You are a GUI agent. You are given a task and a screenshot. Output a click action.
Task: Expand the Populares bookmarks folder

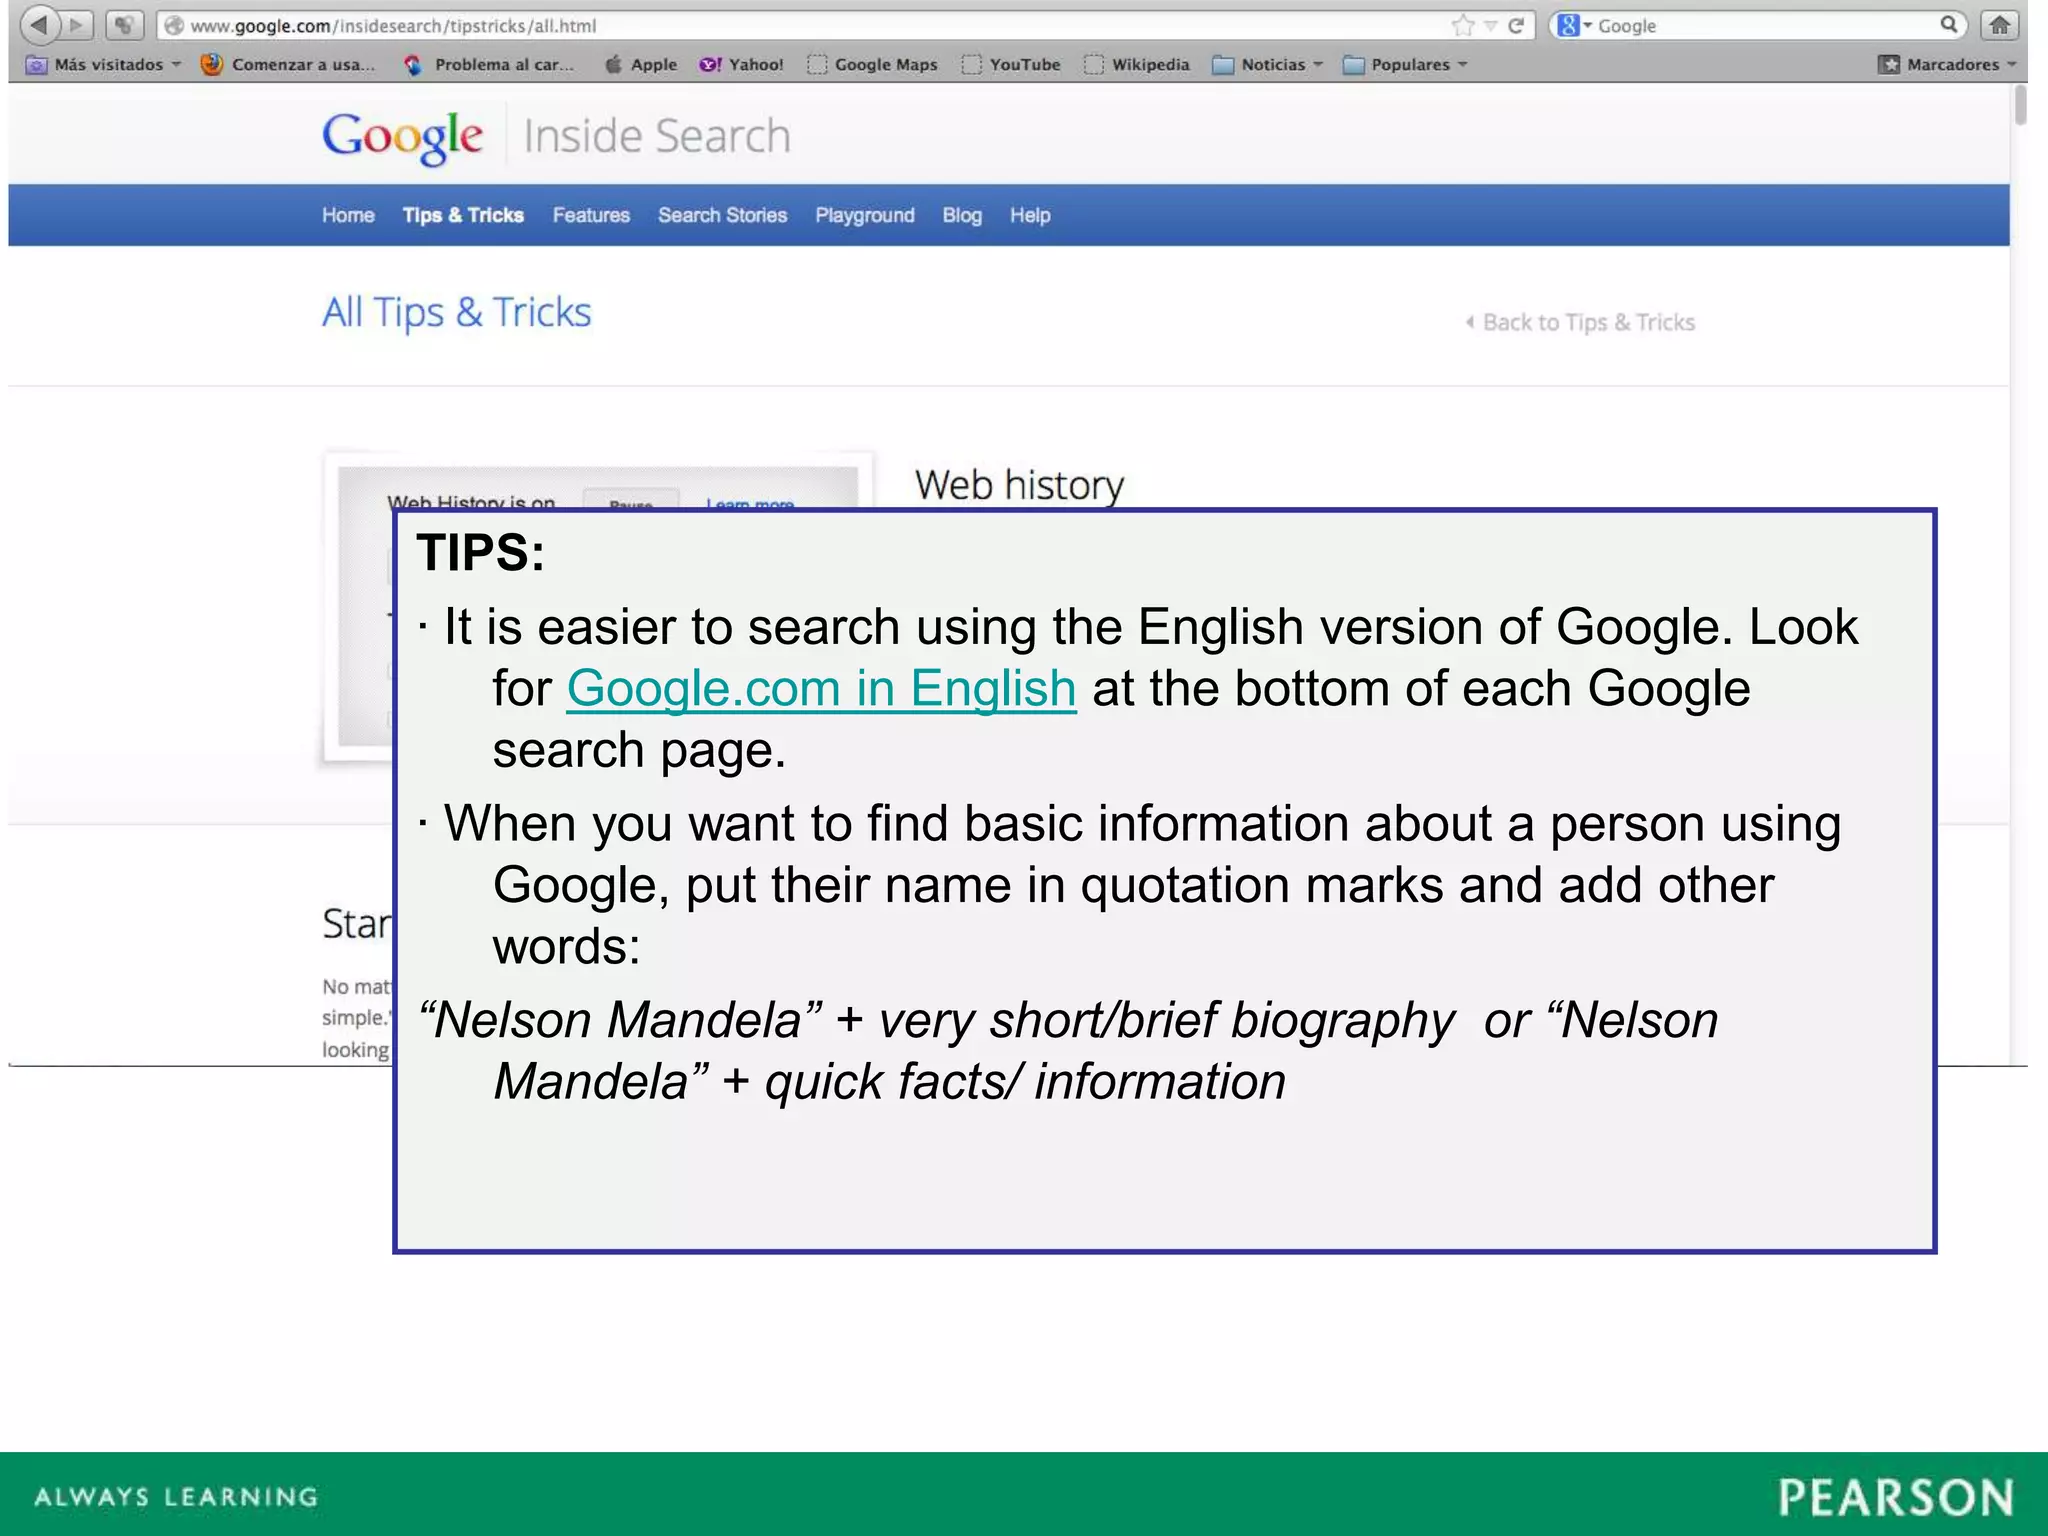(x=1405, y=65)
